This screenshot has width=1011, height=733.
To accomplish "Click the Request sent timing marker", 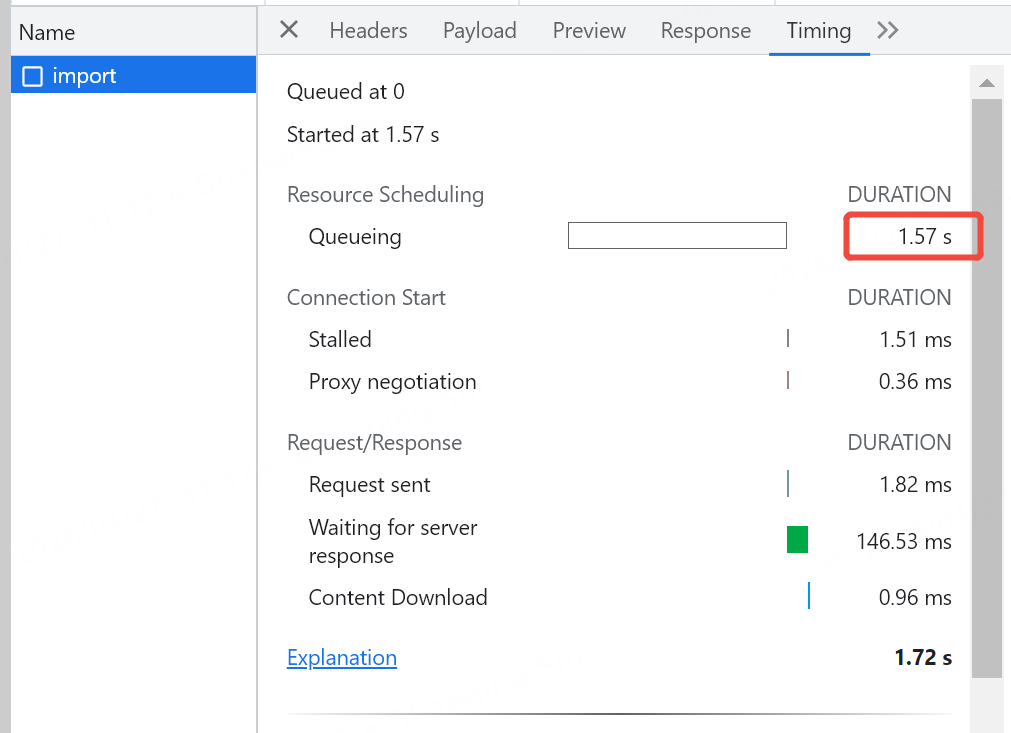I will [788, 484].
